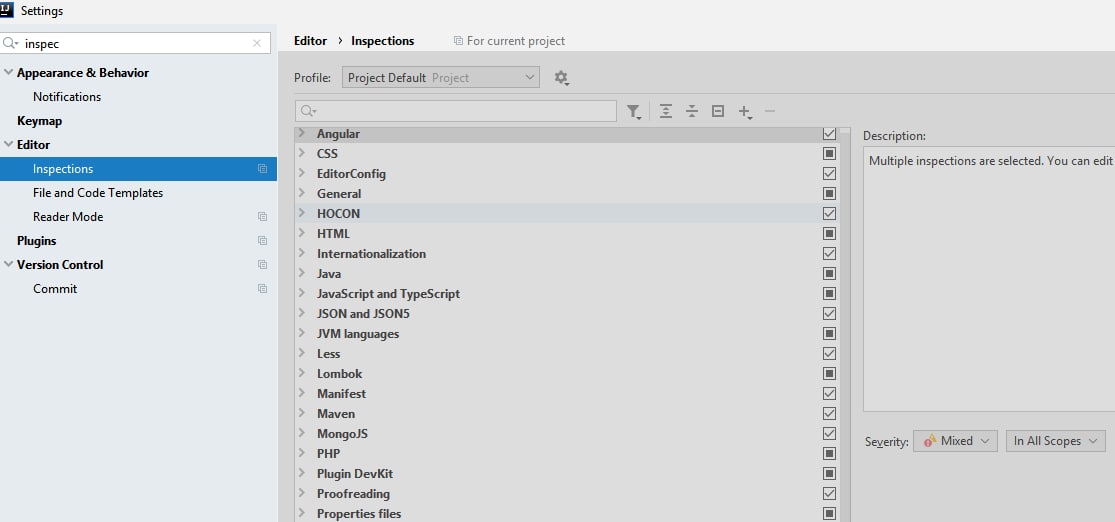Toggle the General inspections checkbox
This screenshot has width=1115, height=522.
point(829,193)
